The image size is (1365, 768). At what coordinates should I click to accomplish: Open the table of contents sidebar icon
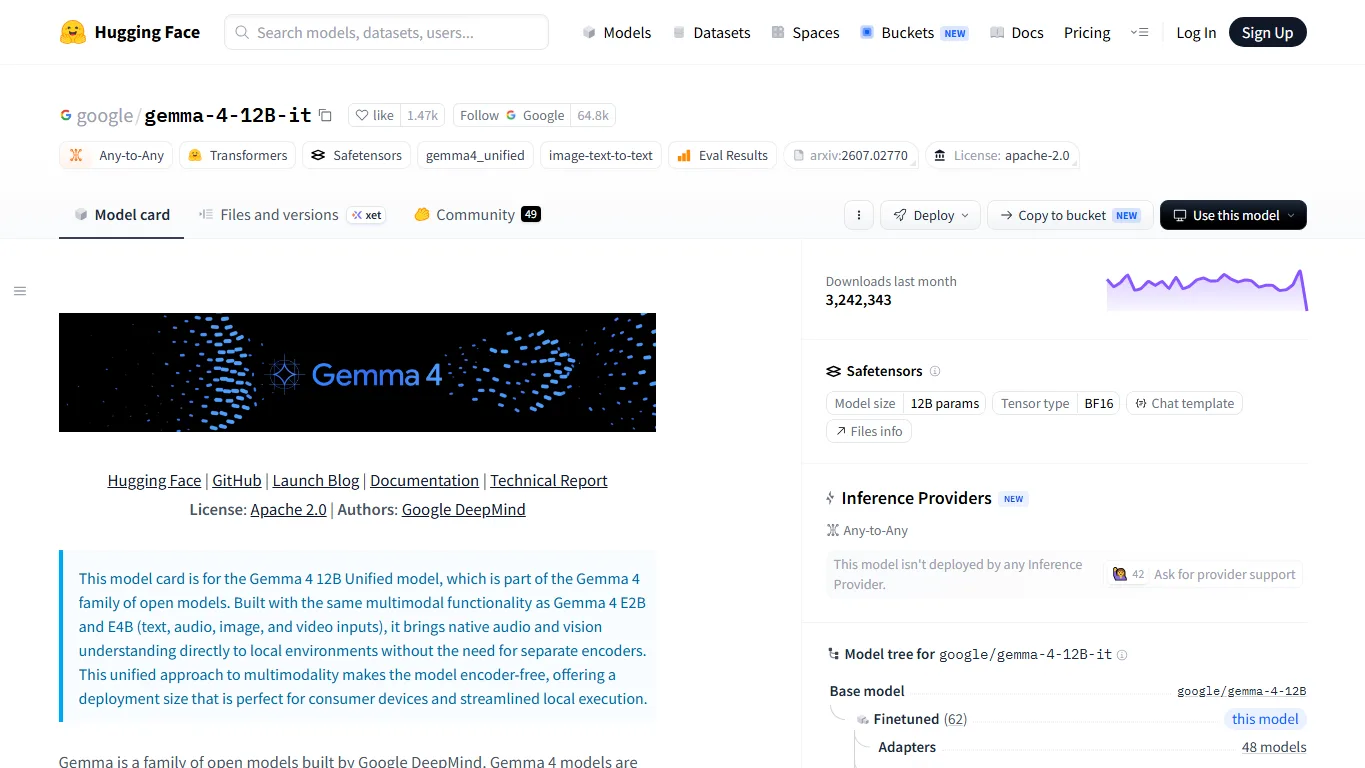pos(20,291)
